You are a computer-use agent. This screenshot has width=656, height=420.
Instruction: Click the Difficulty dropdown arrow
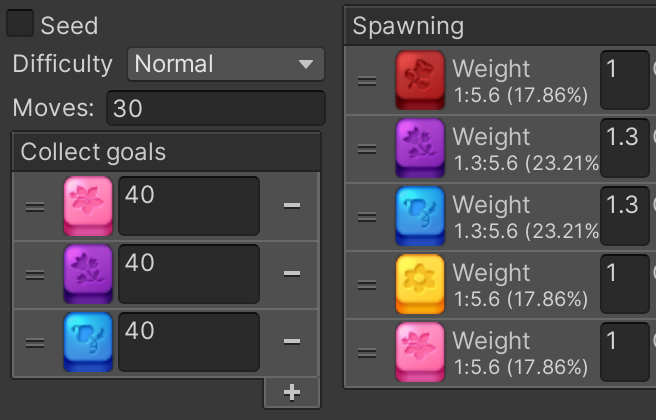pos(306,64)
